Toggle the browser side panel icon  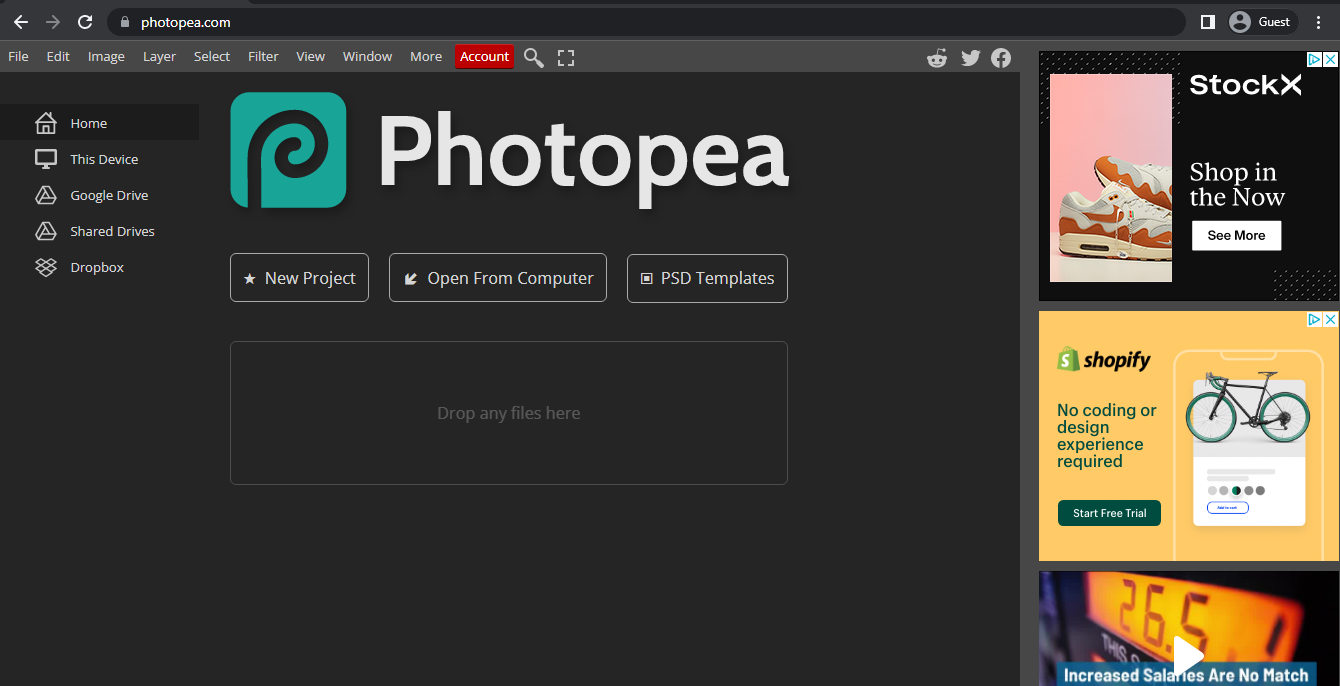pyautogui.click(x=1207, y=22)
